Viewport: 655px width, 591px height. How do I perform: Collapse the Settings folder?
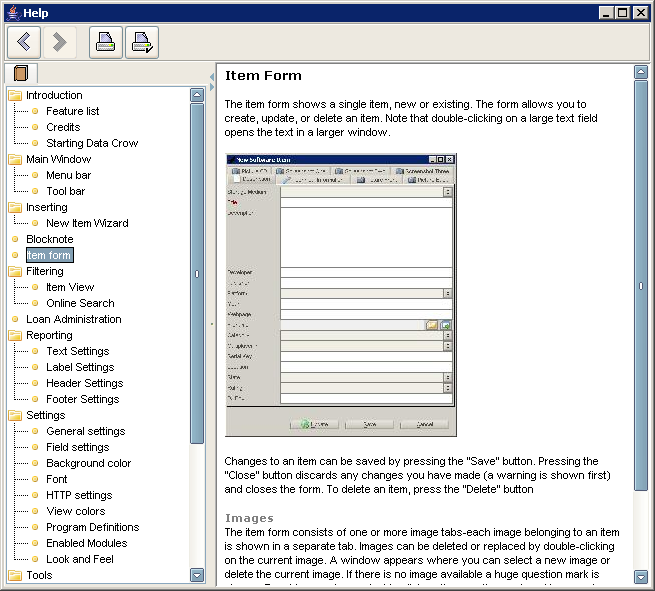click(x=15, y=415)
